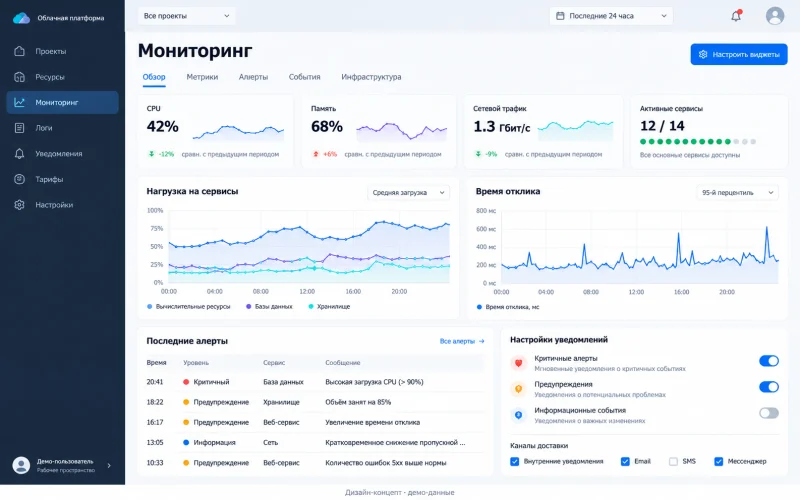Open the 95-й перцентиль dropdown
Screen dimensions: 800x500
(737, 192)
